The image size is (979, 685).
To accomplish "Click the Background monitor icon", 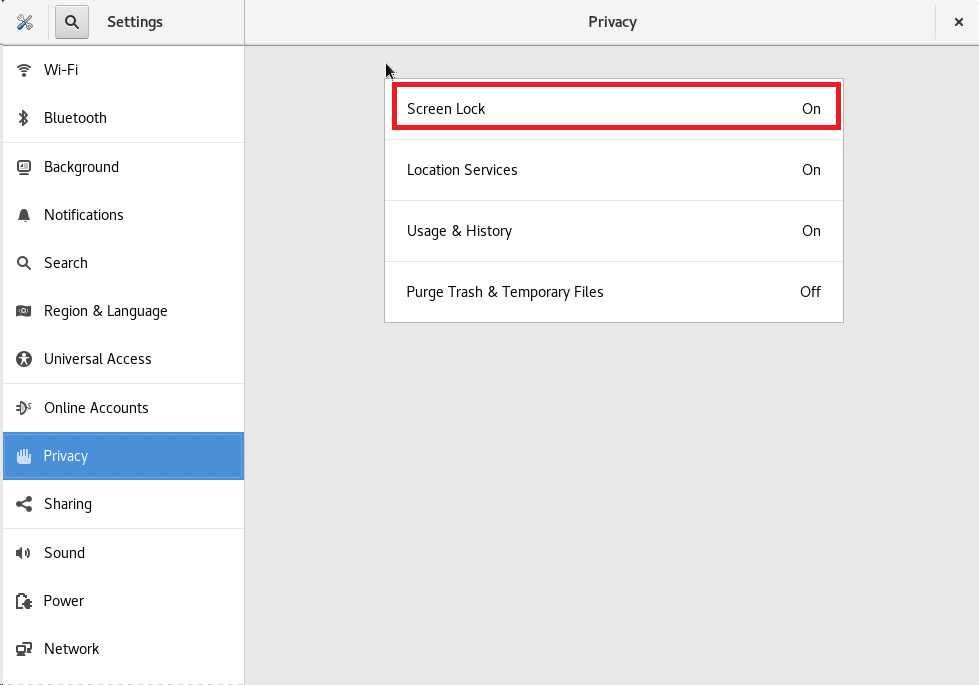I will coord(24,167).
